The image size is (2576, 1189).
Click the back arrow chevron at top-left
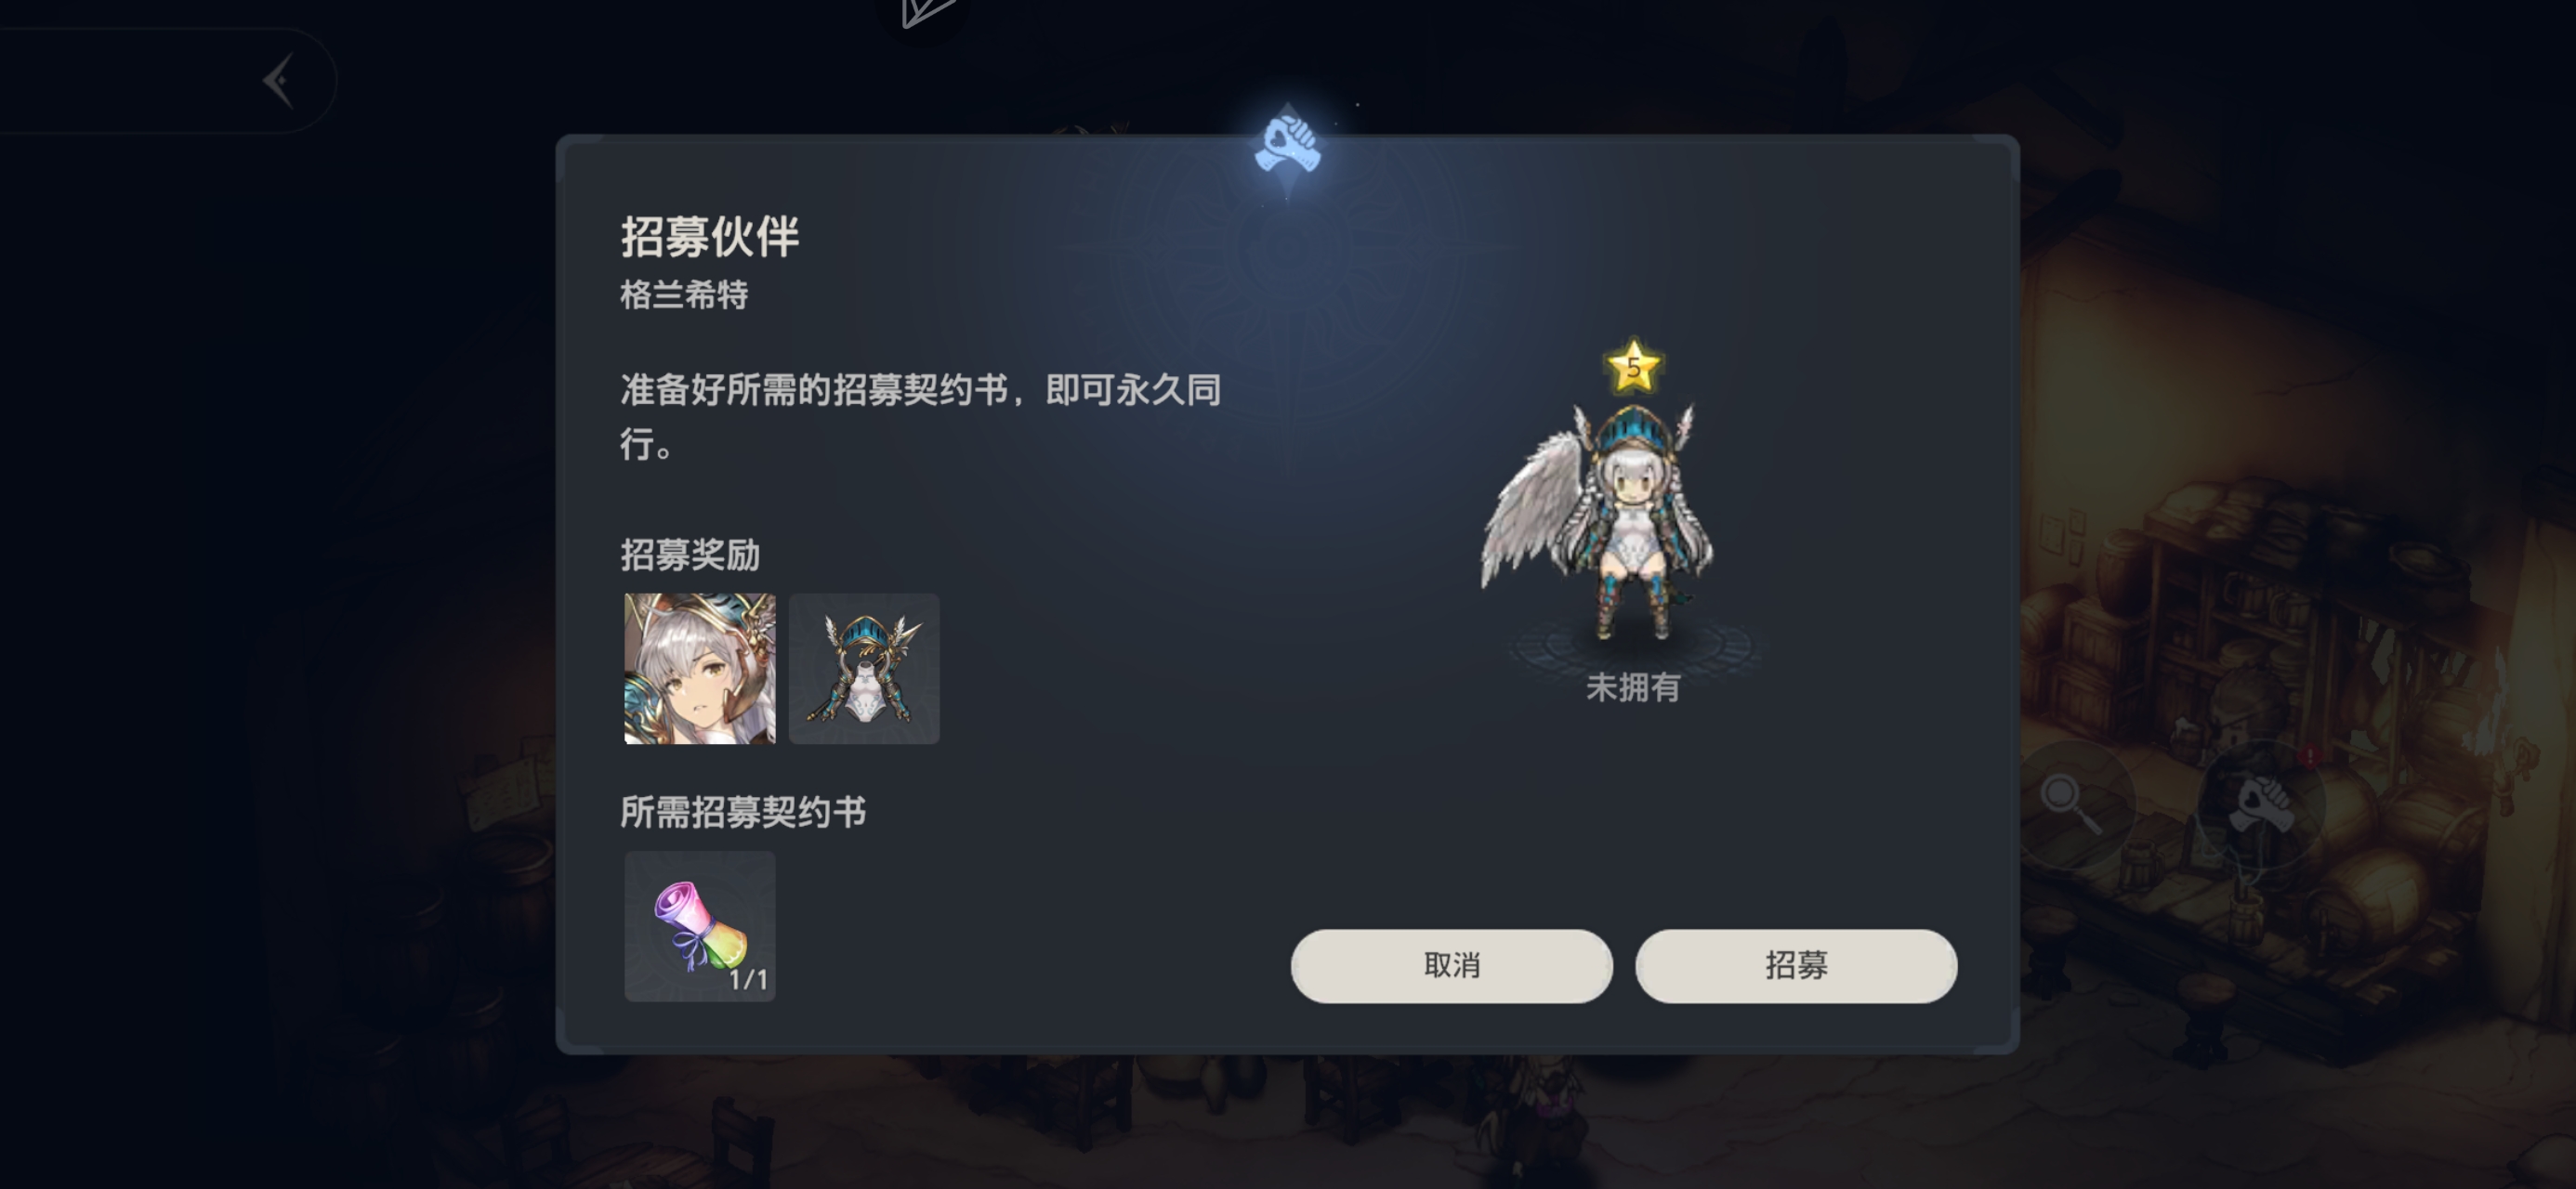[279, 80]
